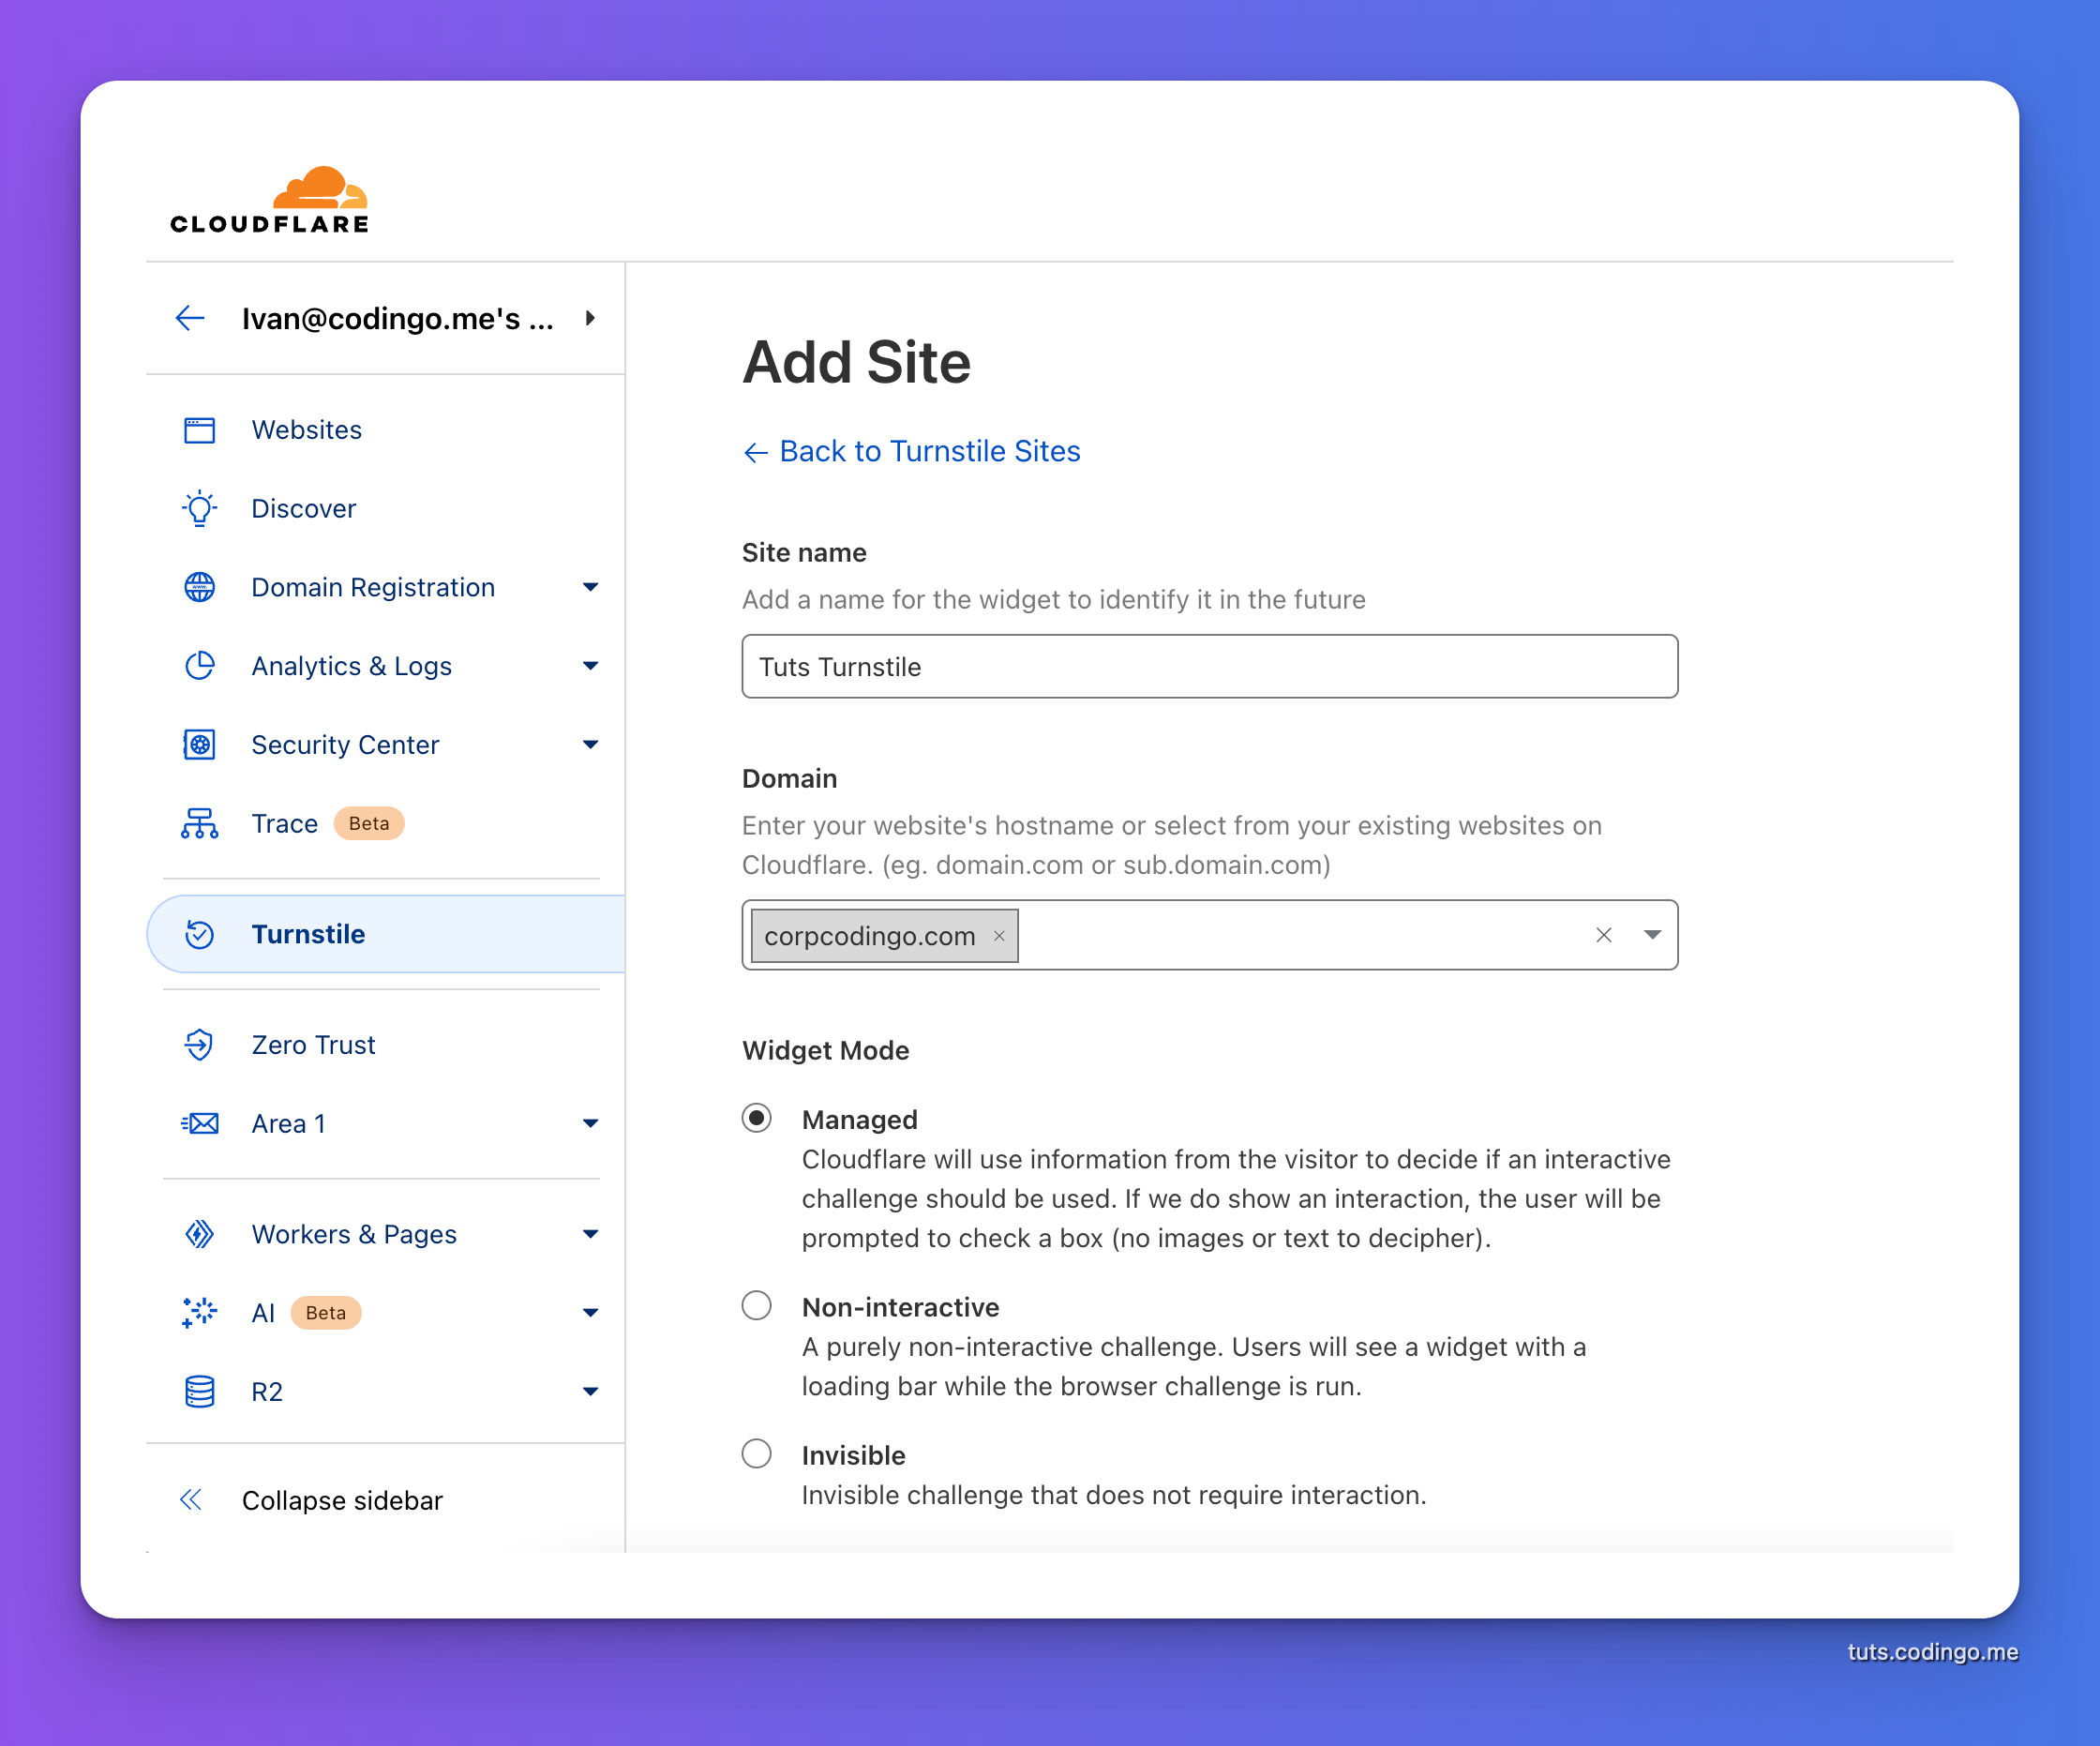The height and width of the screenshot is (1746, 2100).
Task: Expand the Analytics & Logs submenu
Action: (x=590, y=666)
